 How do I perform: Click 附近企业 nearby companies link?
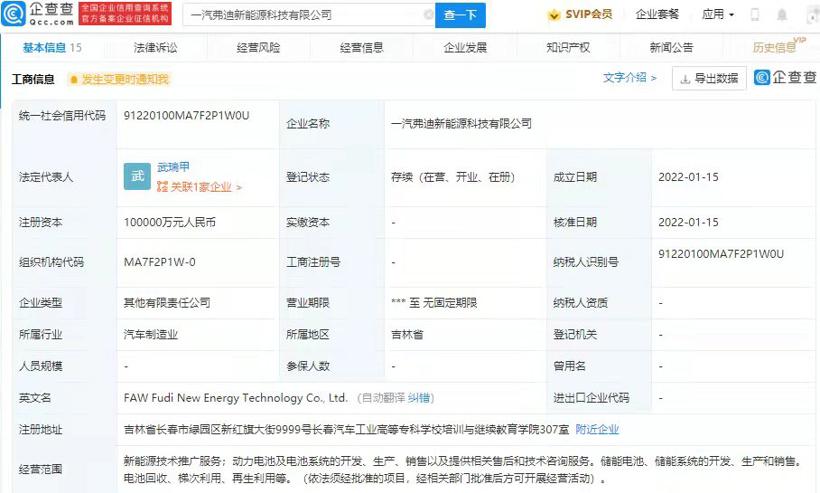(x=597, y=429)
